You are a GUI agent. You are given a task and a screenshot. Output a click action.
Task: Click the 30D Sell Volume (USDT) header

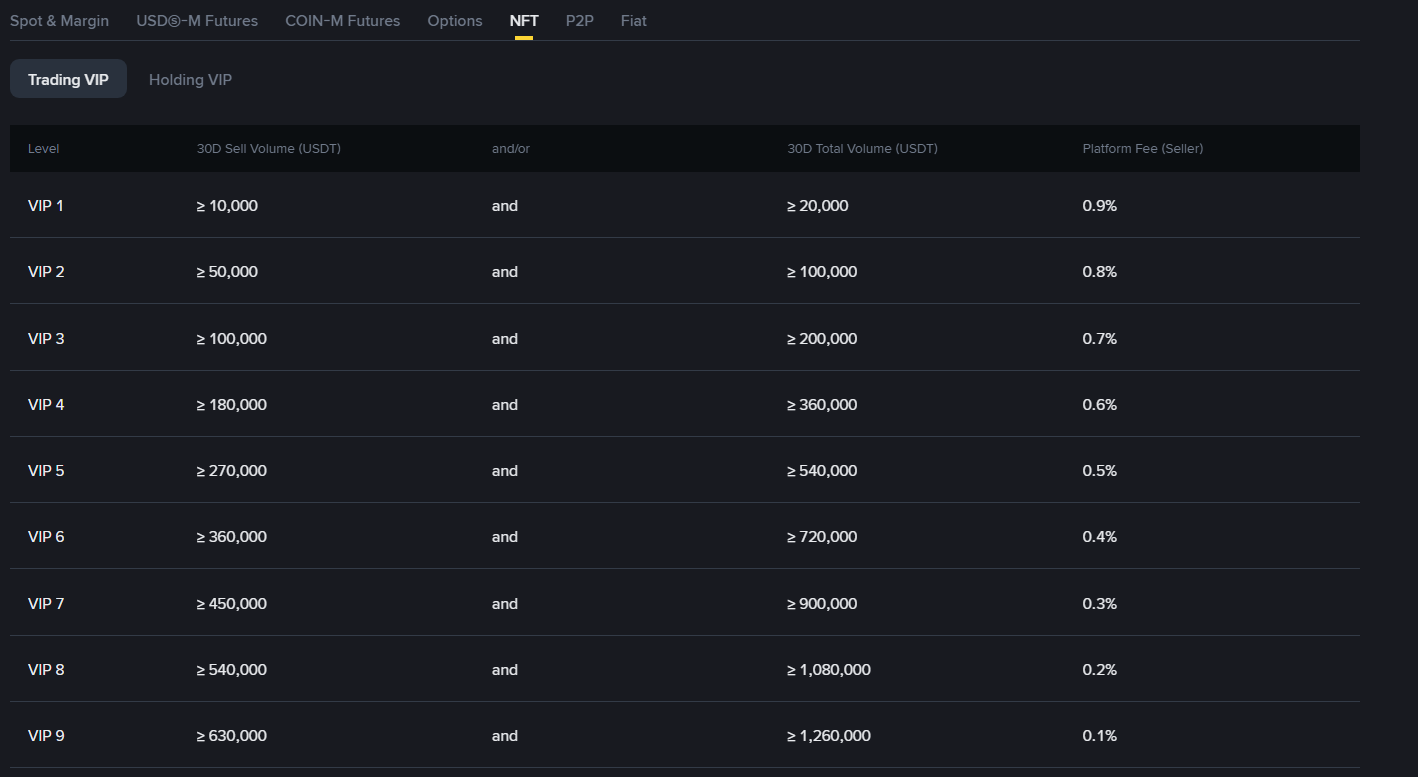(269, 148)
